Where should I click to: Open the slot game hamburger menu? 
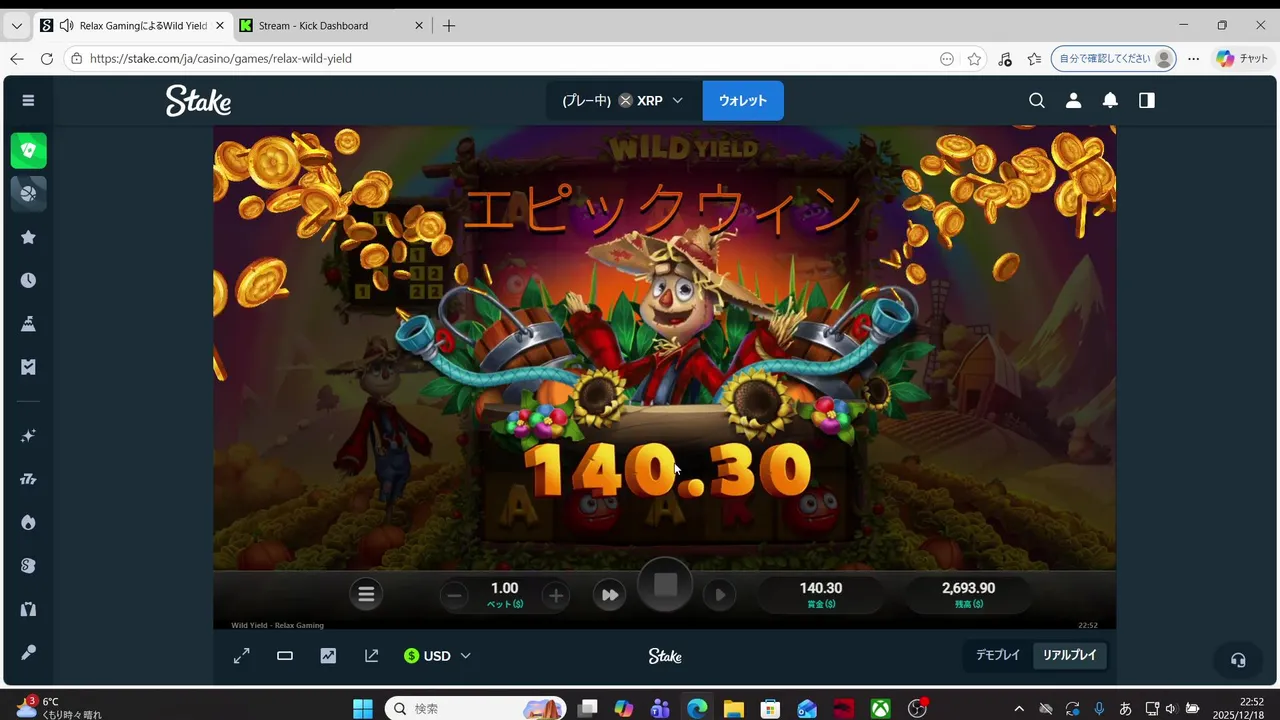pyautogui.click(x=366, y=595)
